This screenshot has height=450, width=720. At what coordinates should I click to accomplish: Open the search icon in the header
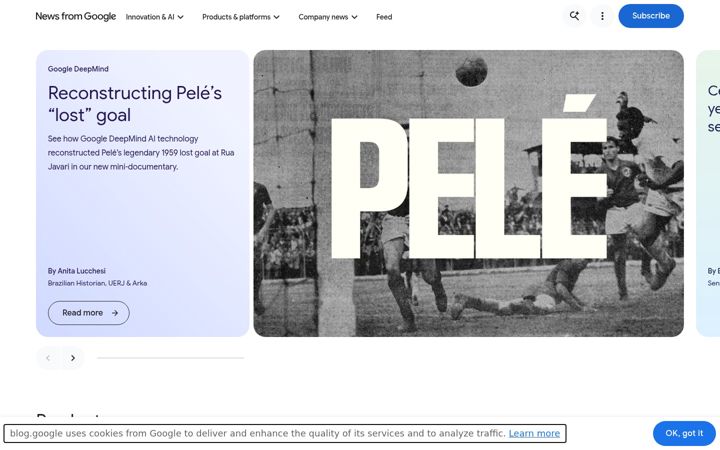[574, 16]
